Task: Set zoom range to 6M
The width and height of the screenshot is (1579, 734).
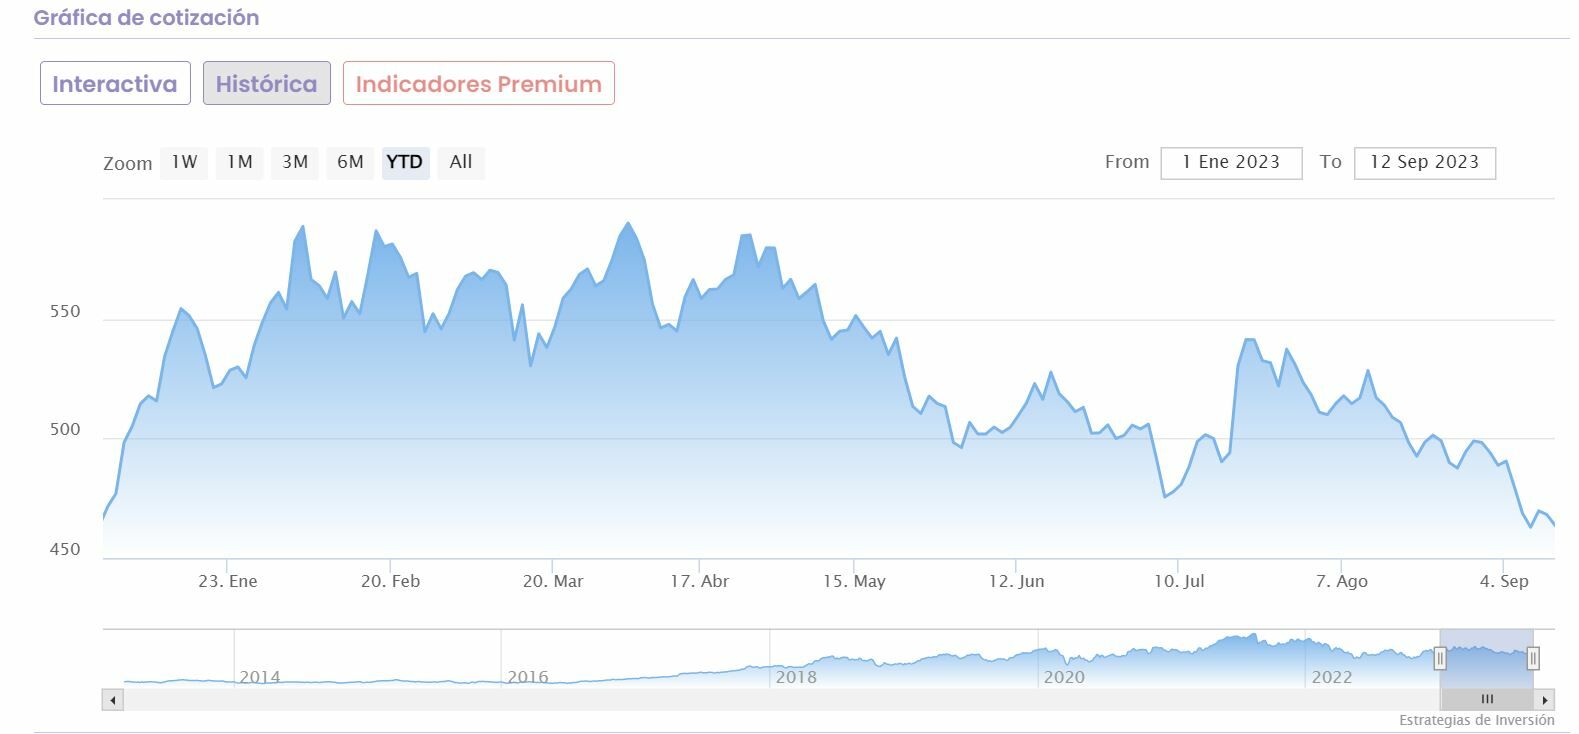Action: (x=350, y=162)
